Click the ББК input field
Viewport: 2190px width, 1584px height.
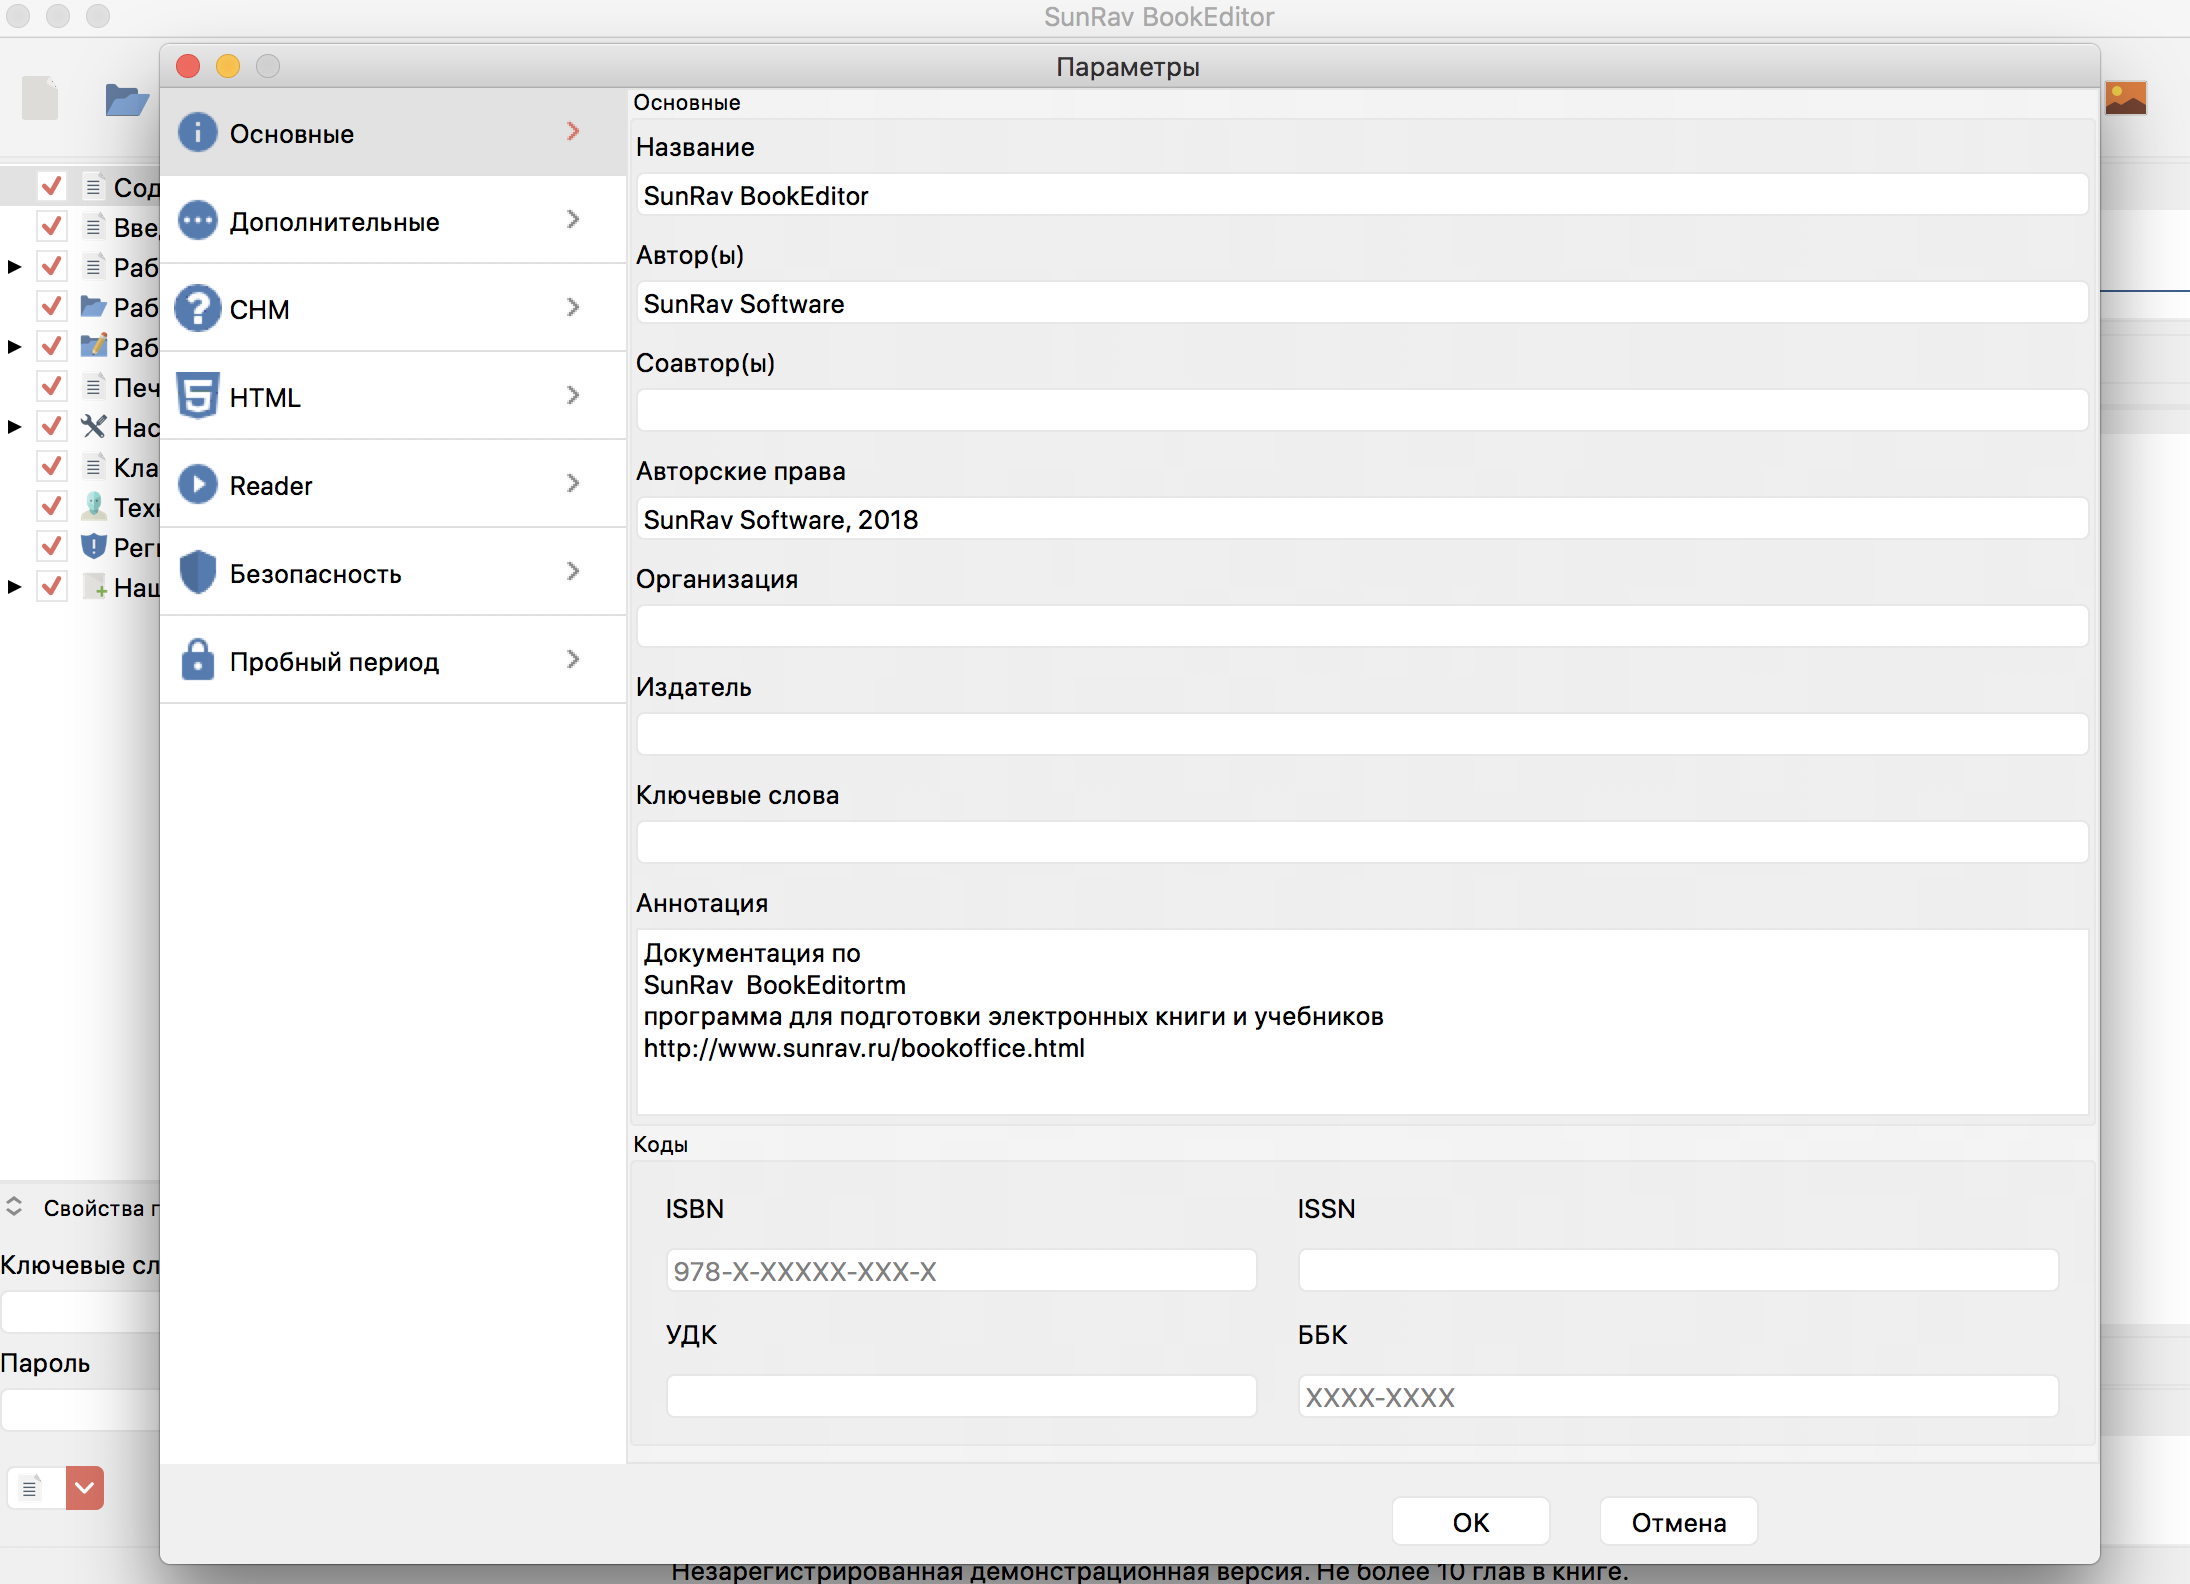pos(1678,1397)
